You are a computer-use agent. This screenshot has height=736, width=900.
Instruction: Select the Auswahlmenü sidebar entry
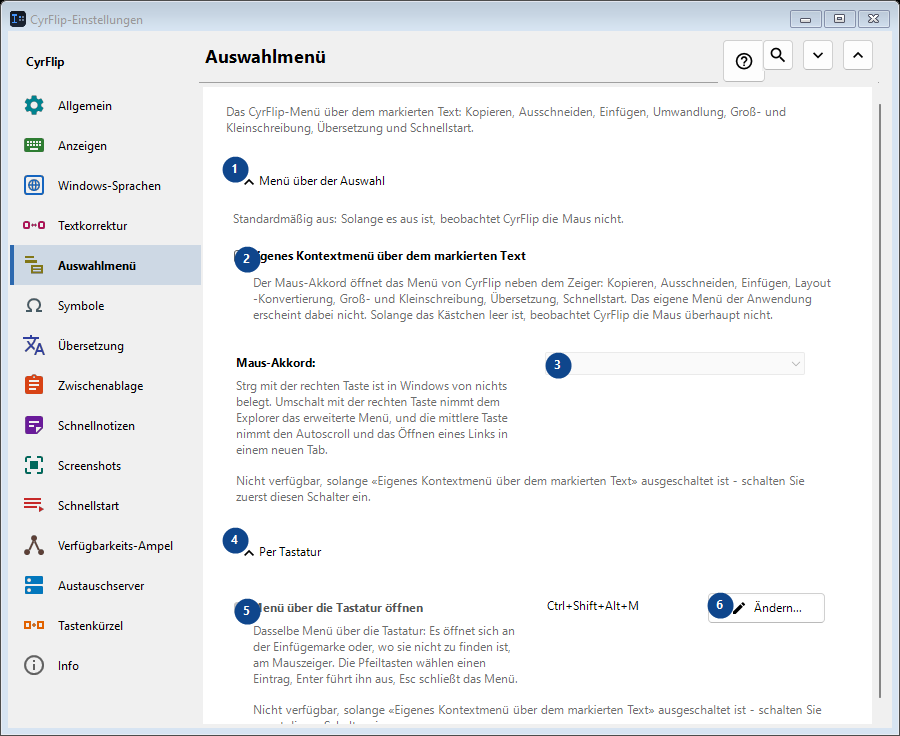tap(106, 265)
